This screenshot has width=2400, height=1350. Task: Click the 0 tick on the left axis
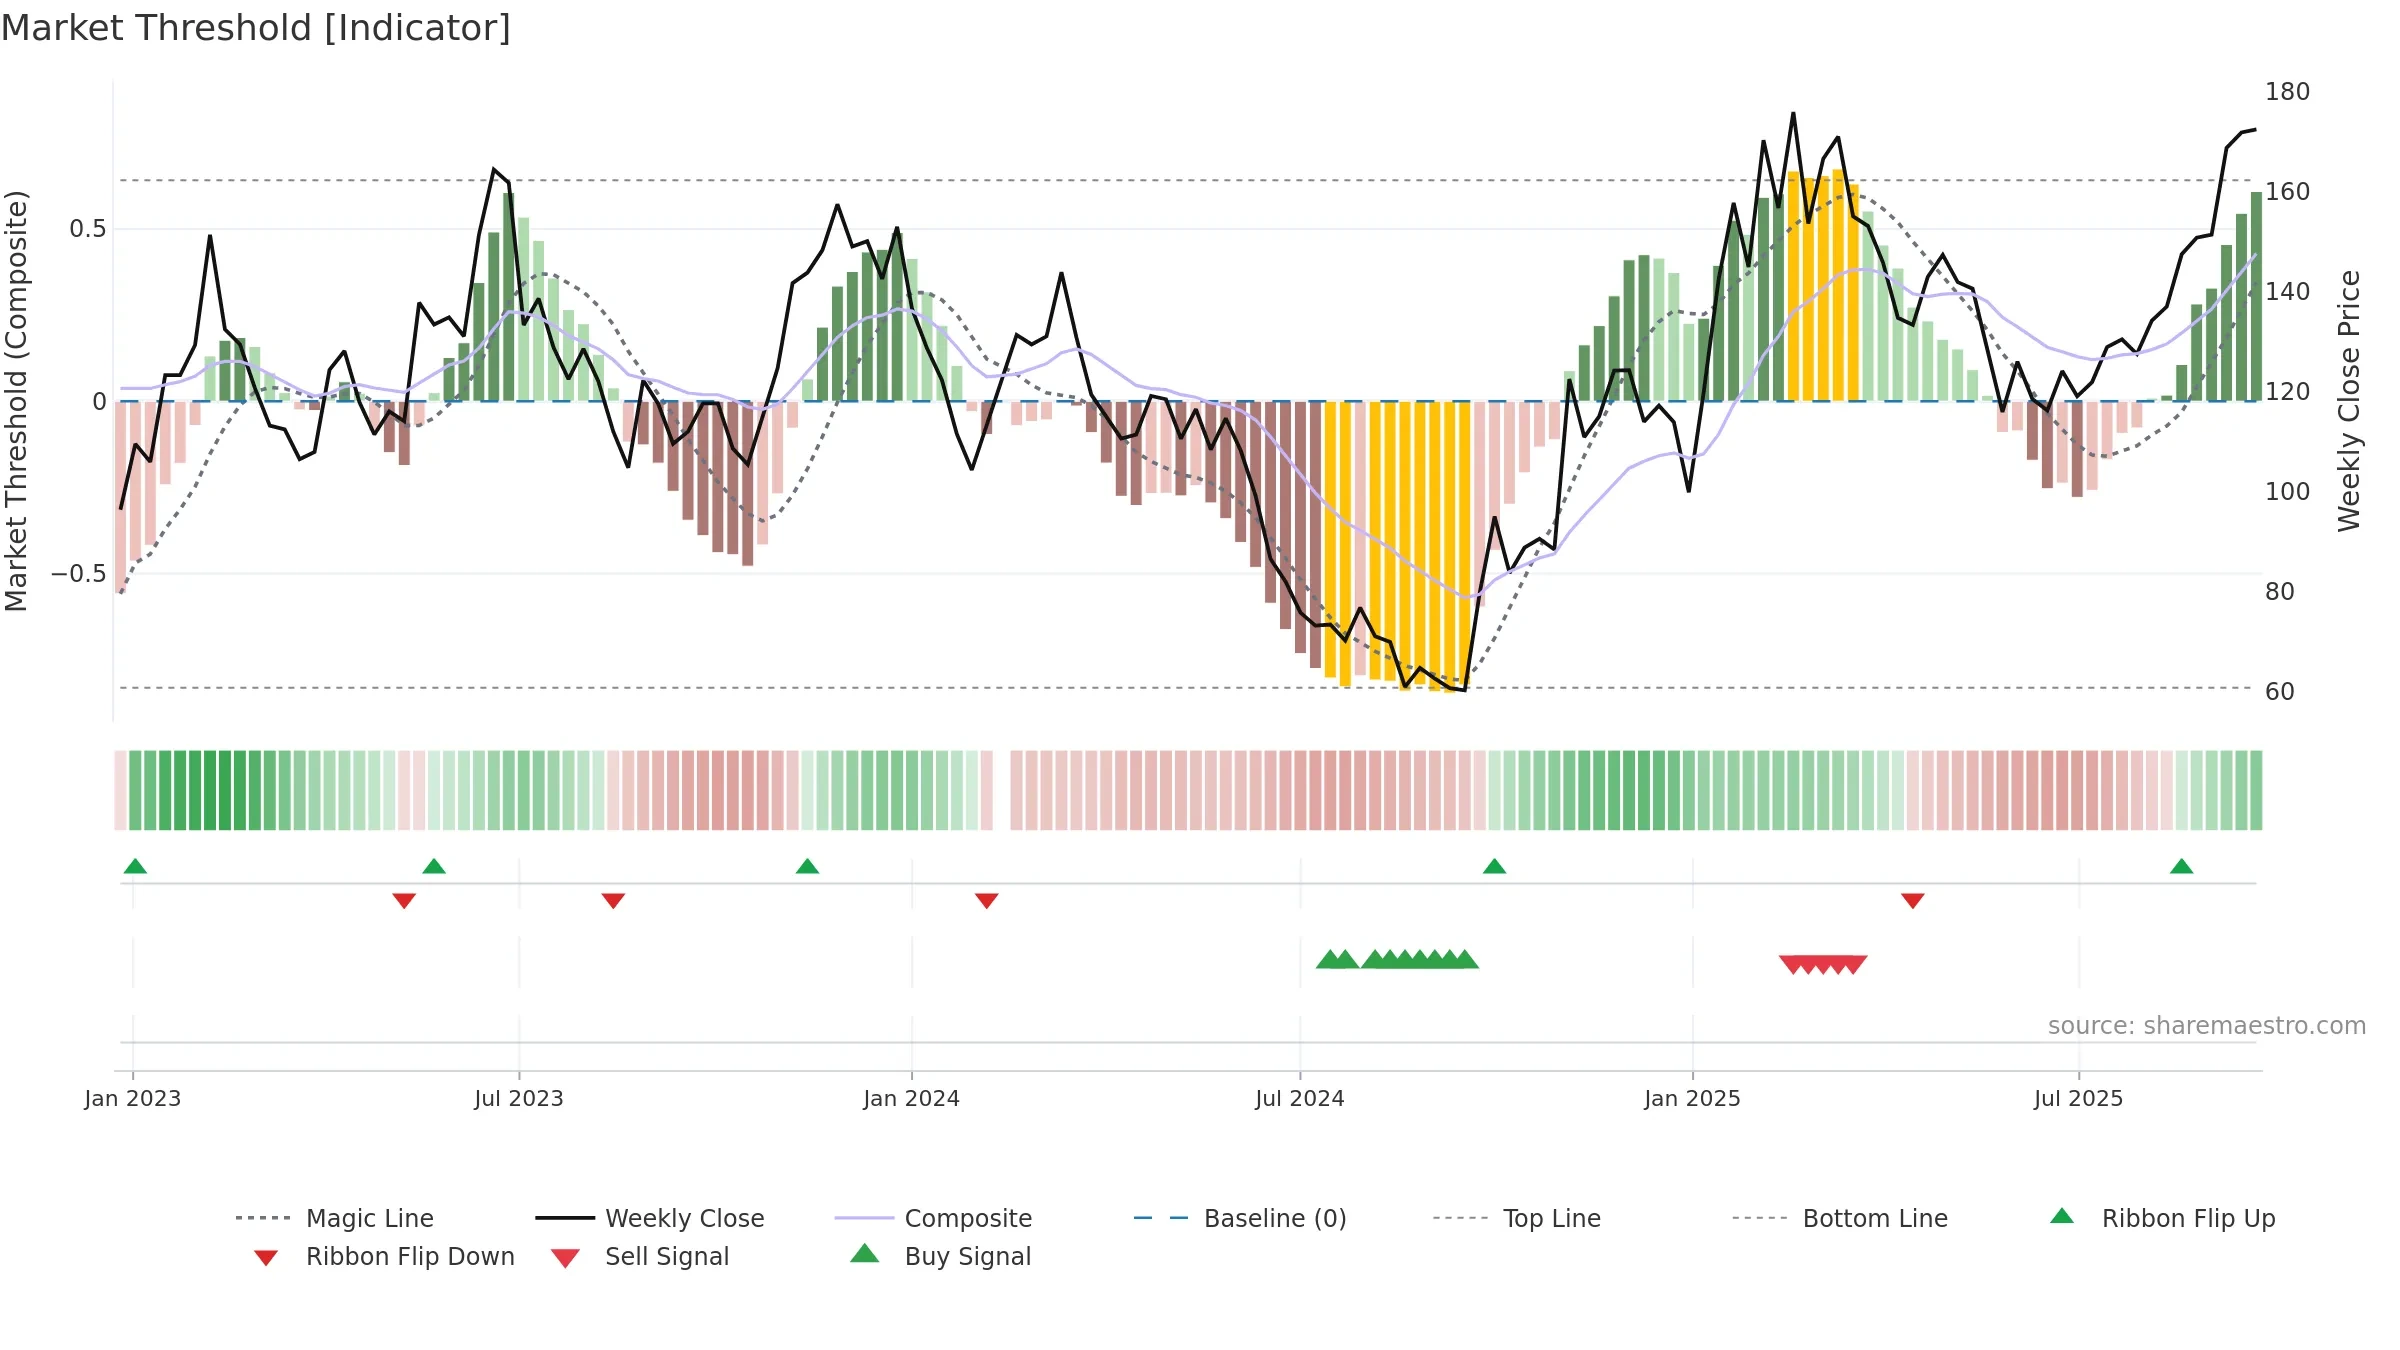click(99, 402)
